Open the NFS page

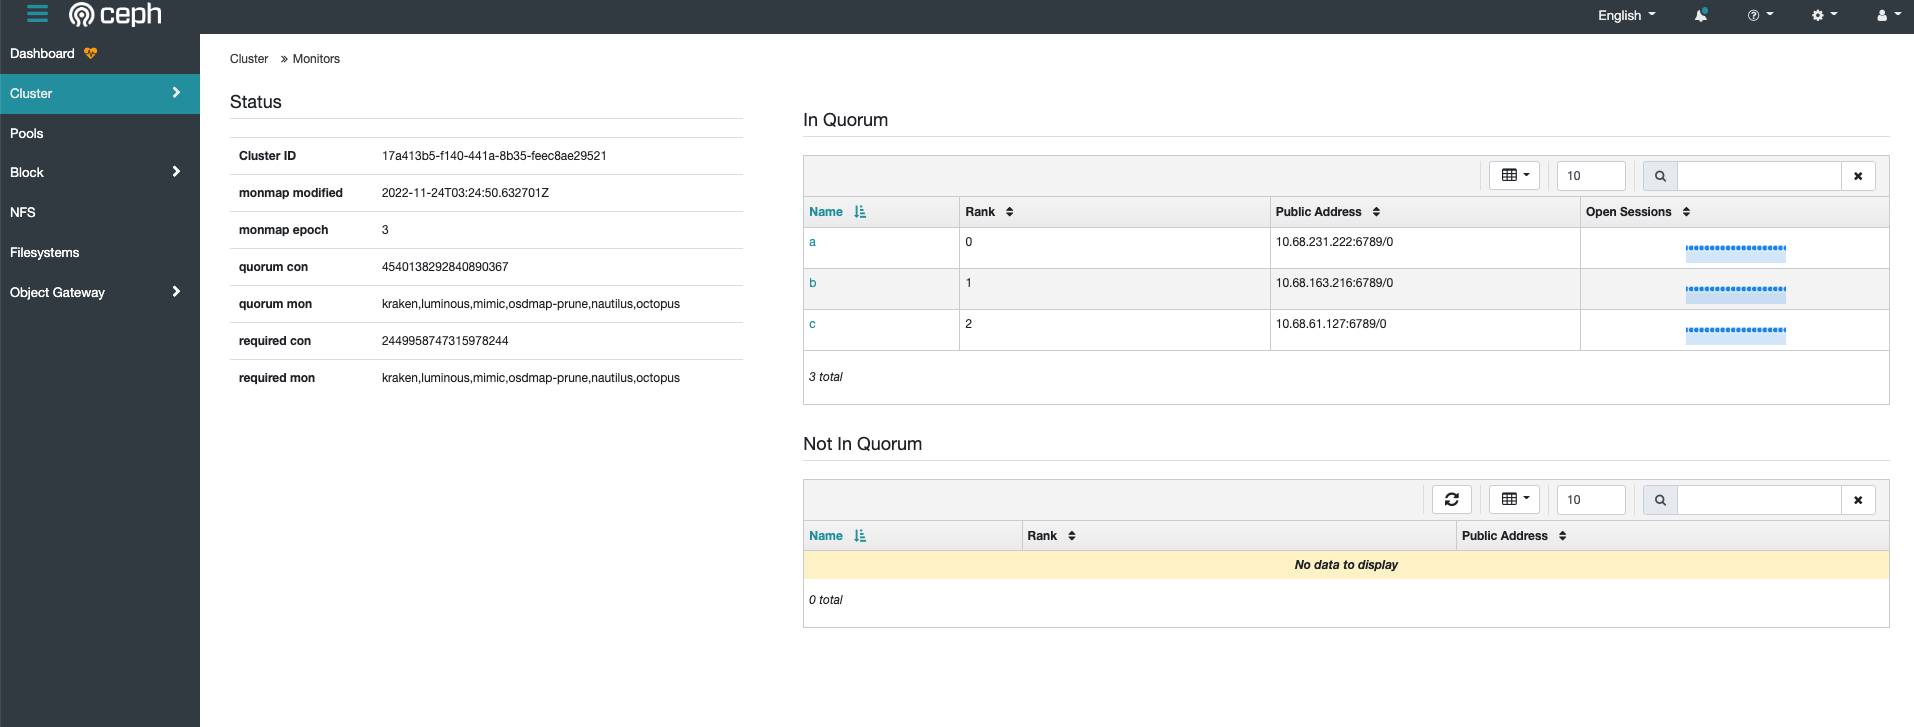(x=23, y=212)
